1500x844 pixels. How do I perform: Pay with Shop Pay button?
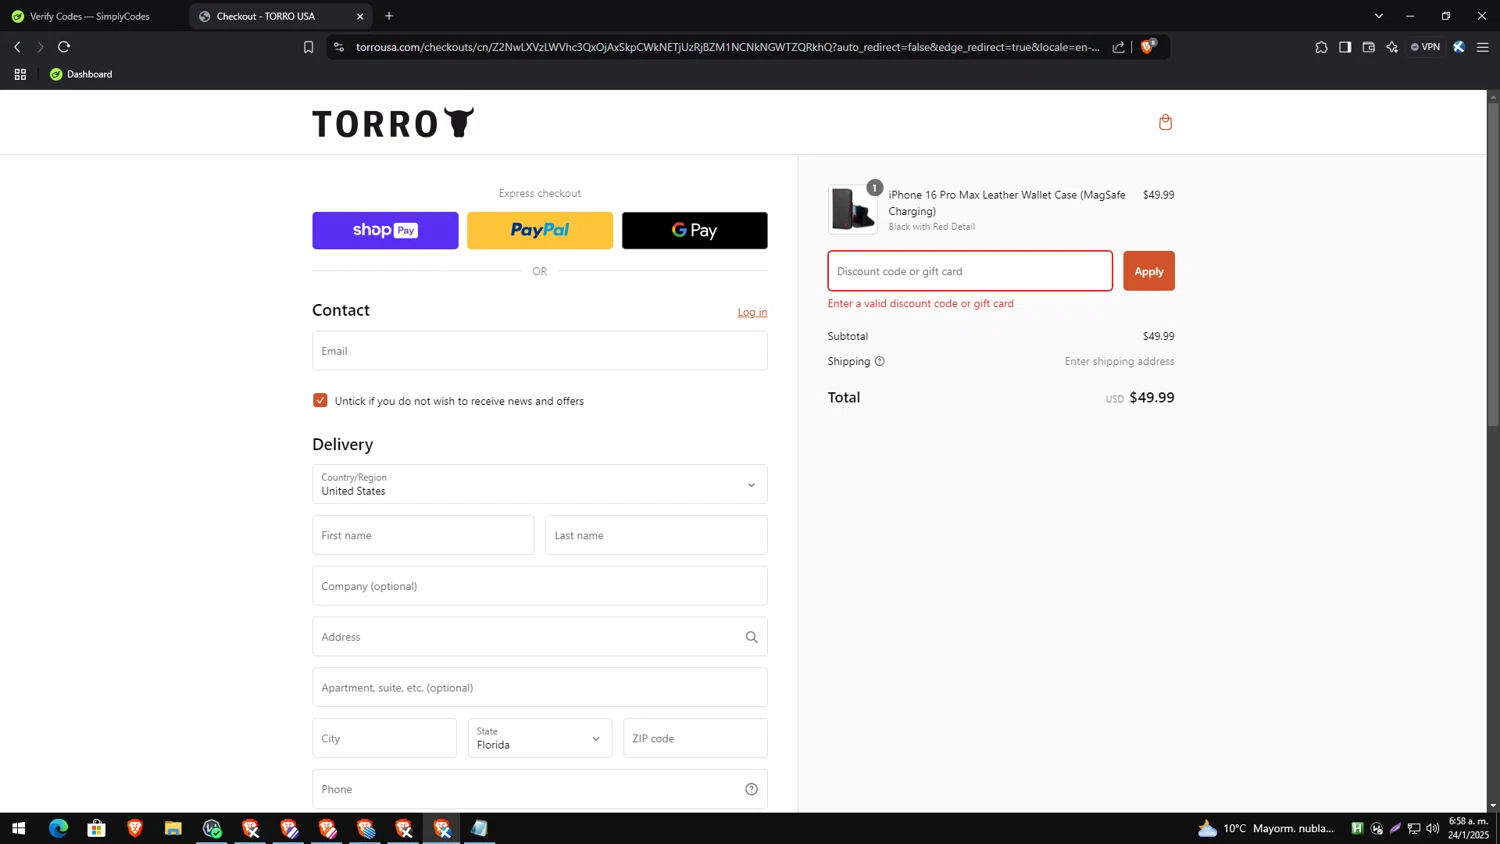point(385,230)
